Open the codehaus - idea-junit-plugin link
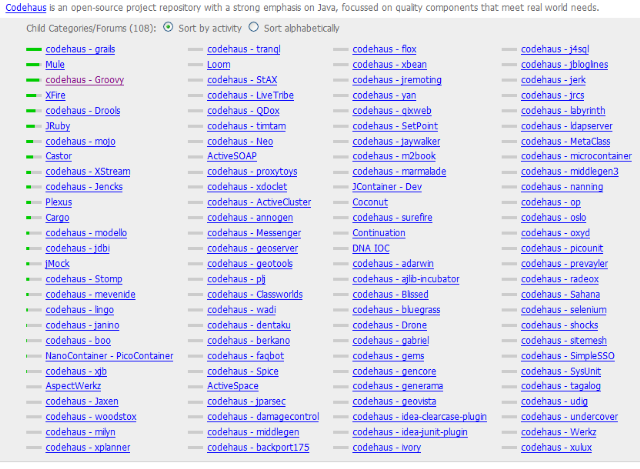Image resolution: width=640 pixels, height=469 pixels. tap(410, 432)
